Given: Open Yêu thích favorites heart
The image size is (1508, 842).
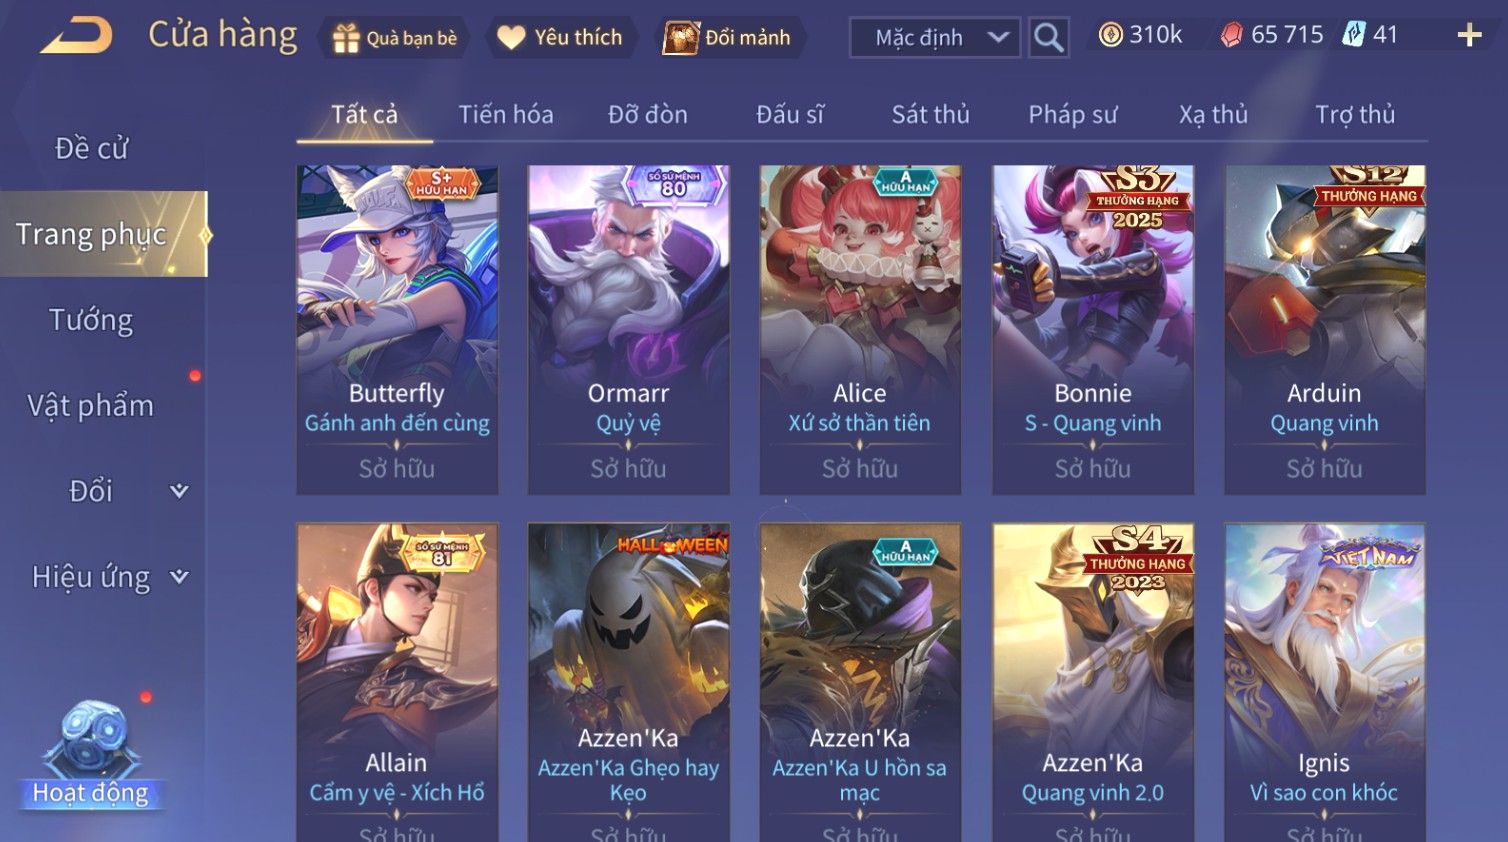Looking at the screenshot, I should coord(560,38).
